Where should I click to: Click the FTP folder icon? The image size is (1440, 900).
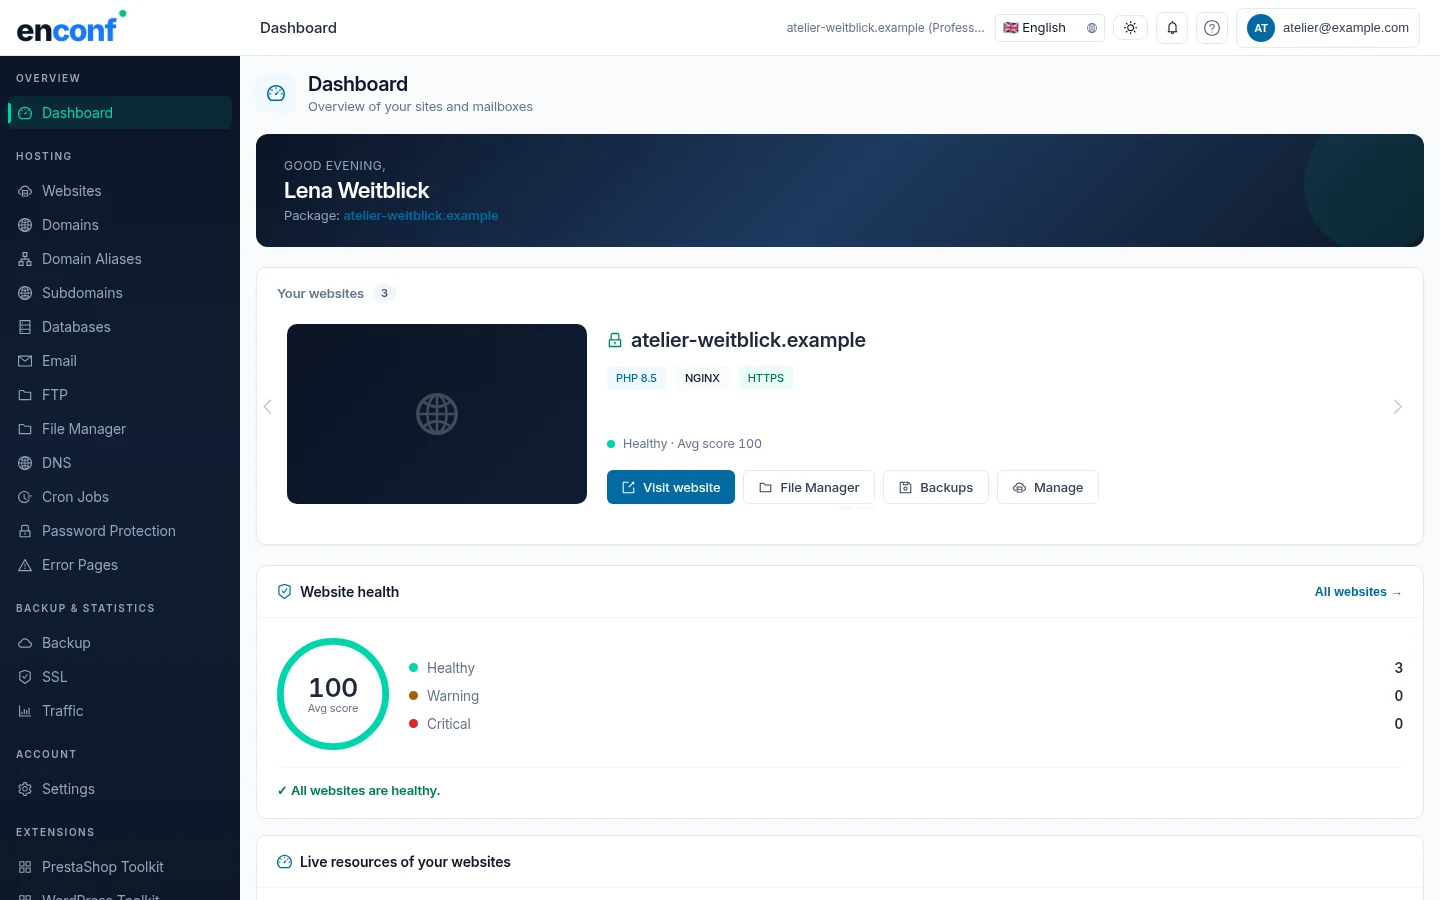(25, 395)
